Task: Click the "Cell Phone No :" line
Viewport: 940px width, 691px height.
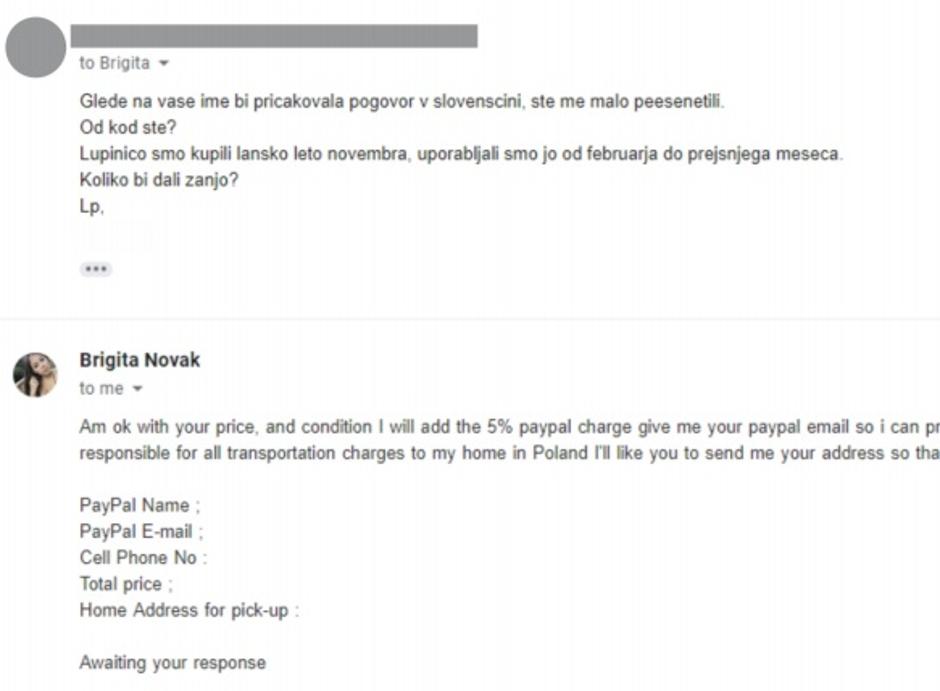Action: [x=143, y=557]
